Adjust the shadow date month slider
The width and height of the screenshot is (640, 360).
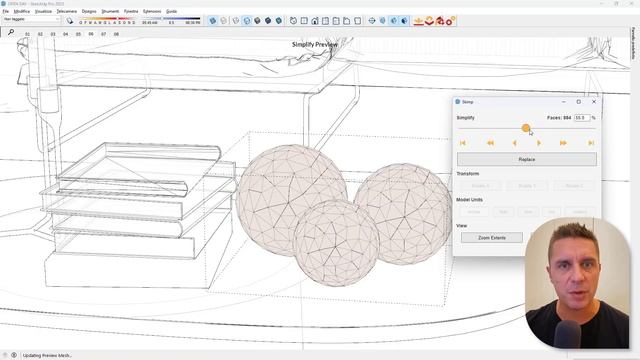(x=107, y=19)
